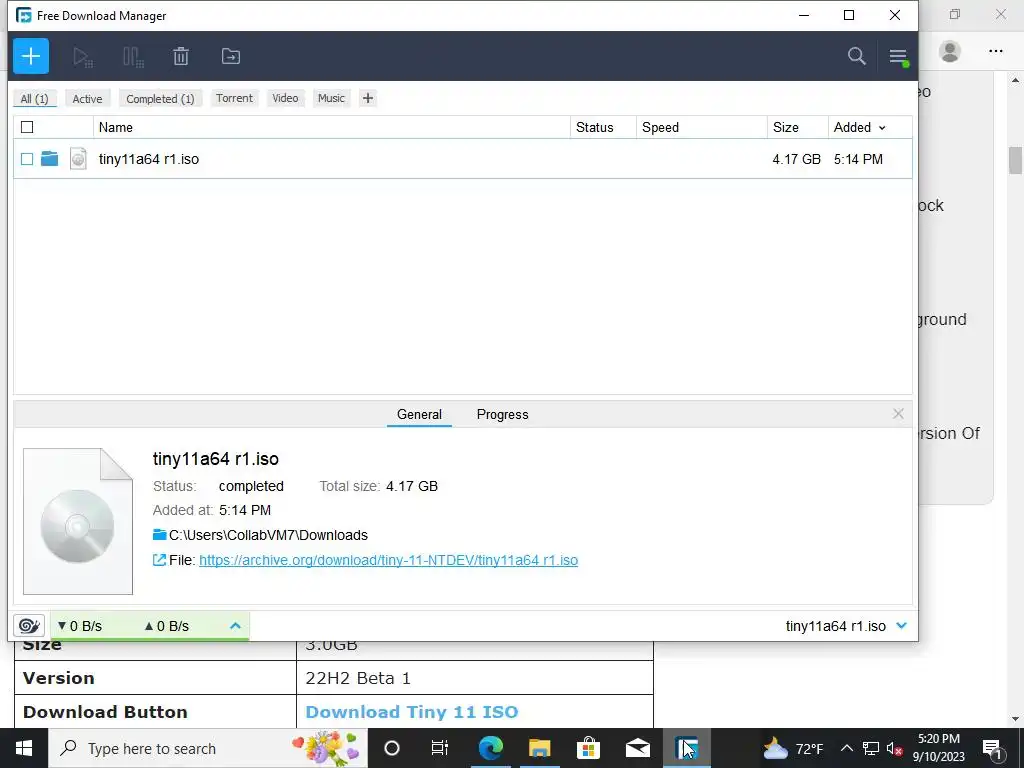Click the muted volume tray icon
Viewport: 1024px width, 768px height.
(x=895, y=748)
